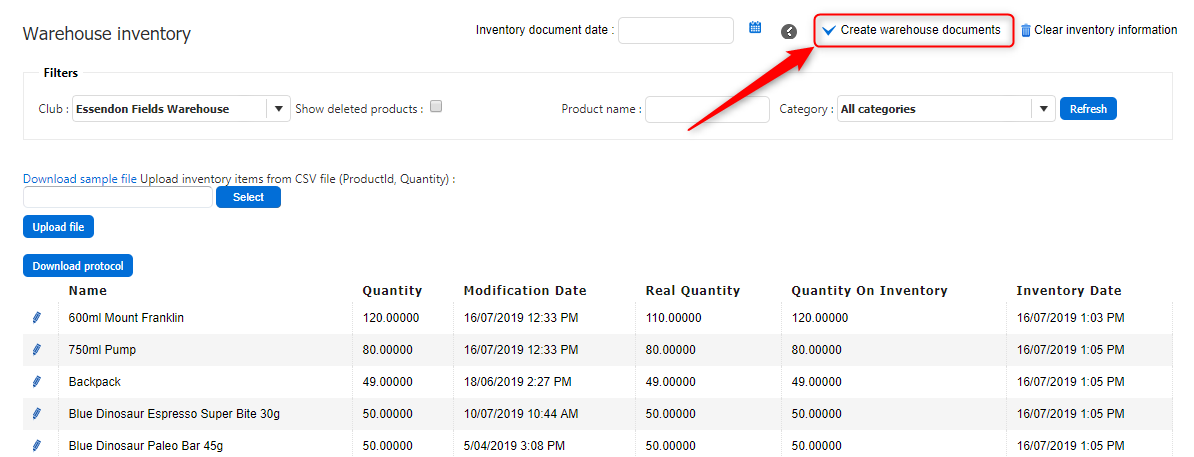
Task: Open the inventory document date calendar picker
Action: click(x=755, y=28)
